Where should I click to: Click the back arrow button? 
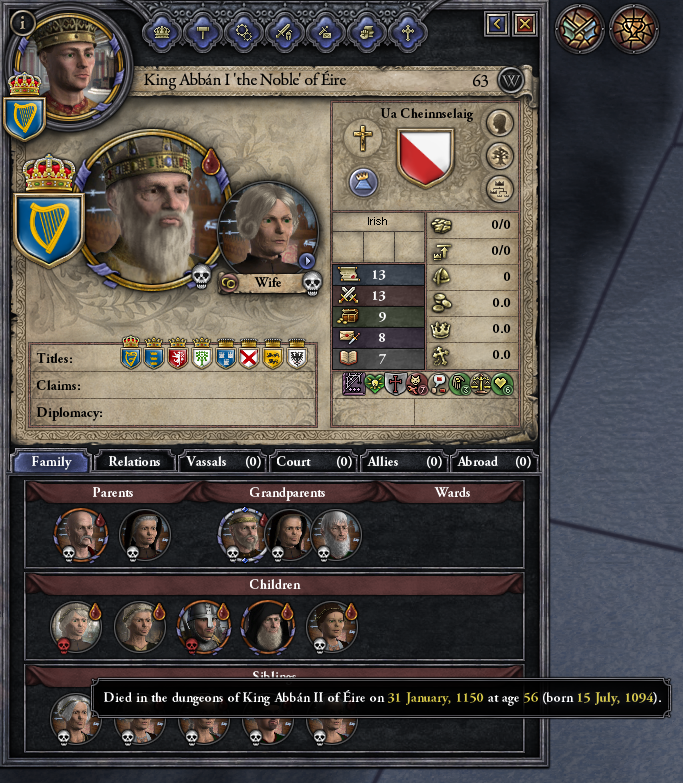(497, 24)
